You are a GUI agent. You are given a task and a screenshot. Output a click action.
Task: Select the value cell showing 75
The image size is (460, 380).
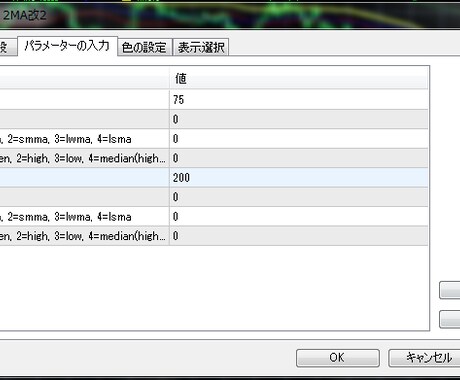click(x=299, y=100)
